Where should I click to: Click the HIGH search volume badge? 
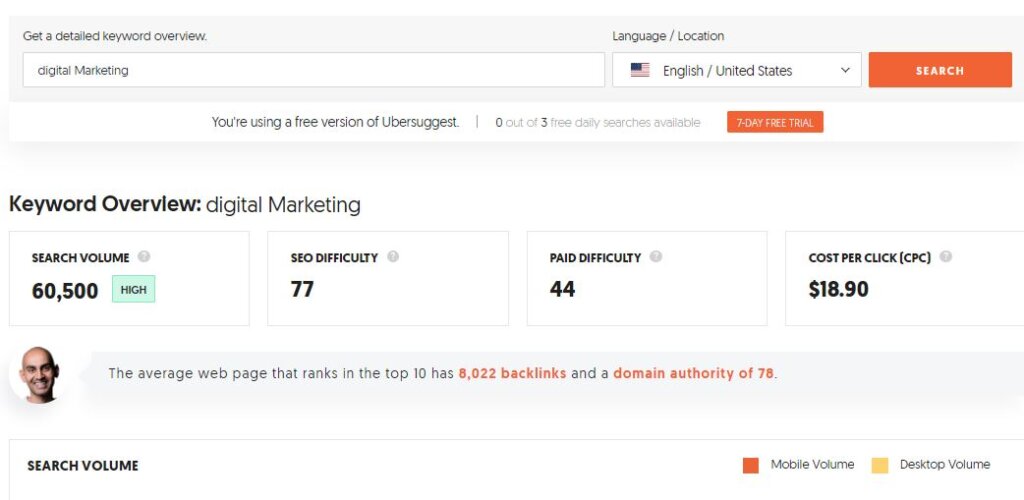133,289
